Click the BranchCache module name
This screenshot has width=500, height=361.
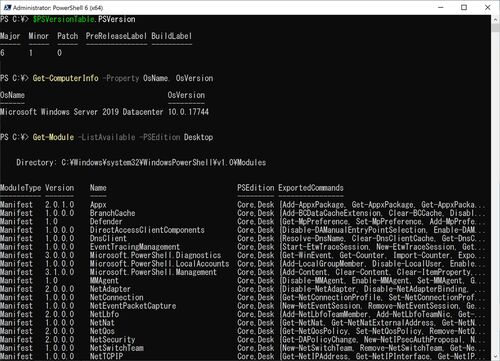pyautogui.click(x=112, y=213)
